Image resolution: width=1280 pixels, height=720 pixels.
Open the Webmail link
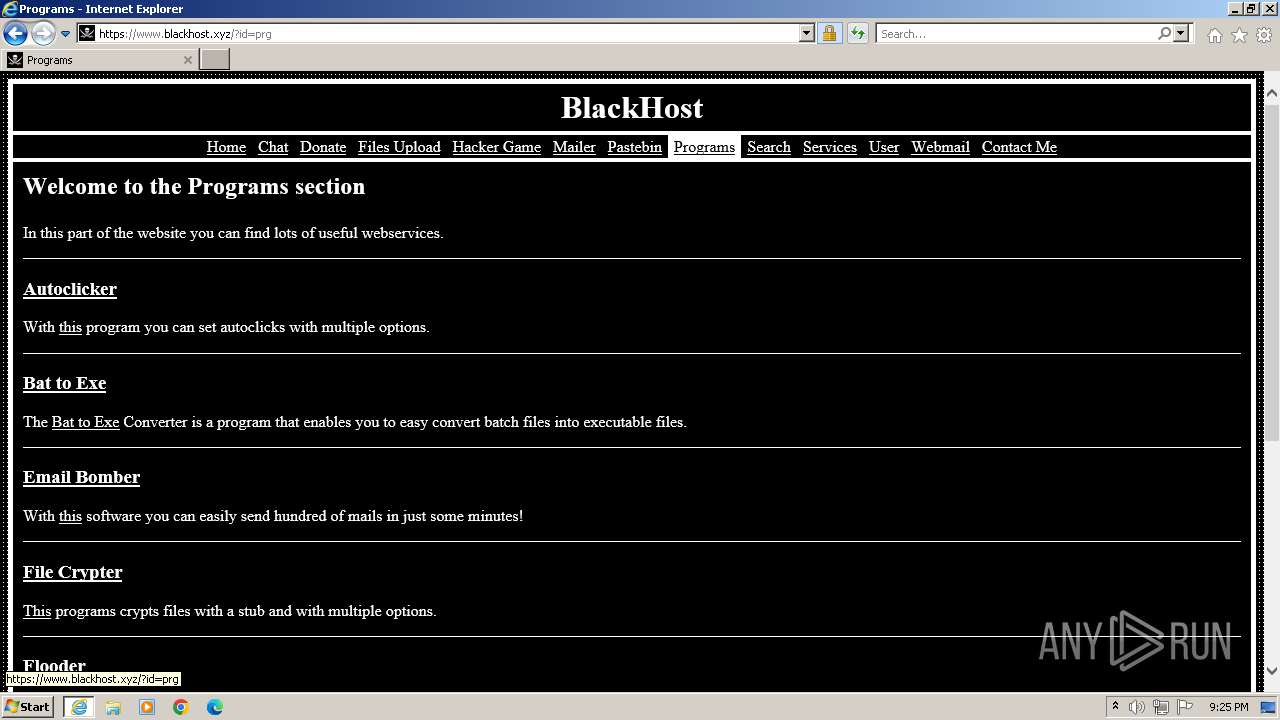point(940,147)
